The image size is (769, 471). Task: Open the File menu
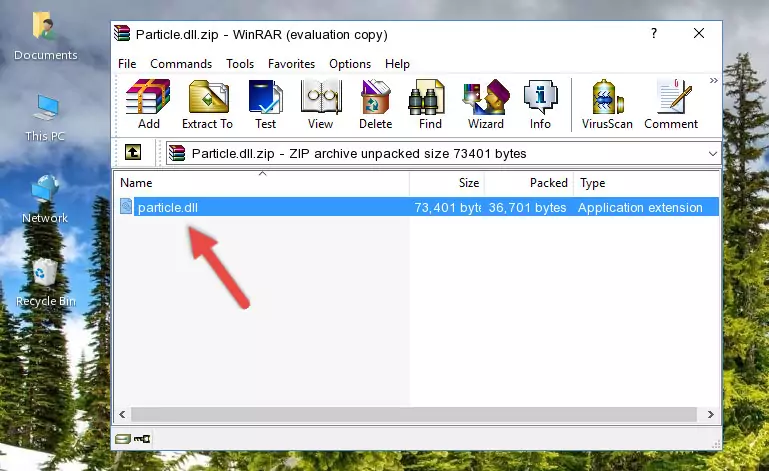127,64
